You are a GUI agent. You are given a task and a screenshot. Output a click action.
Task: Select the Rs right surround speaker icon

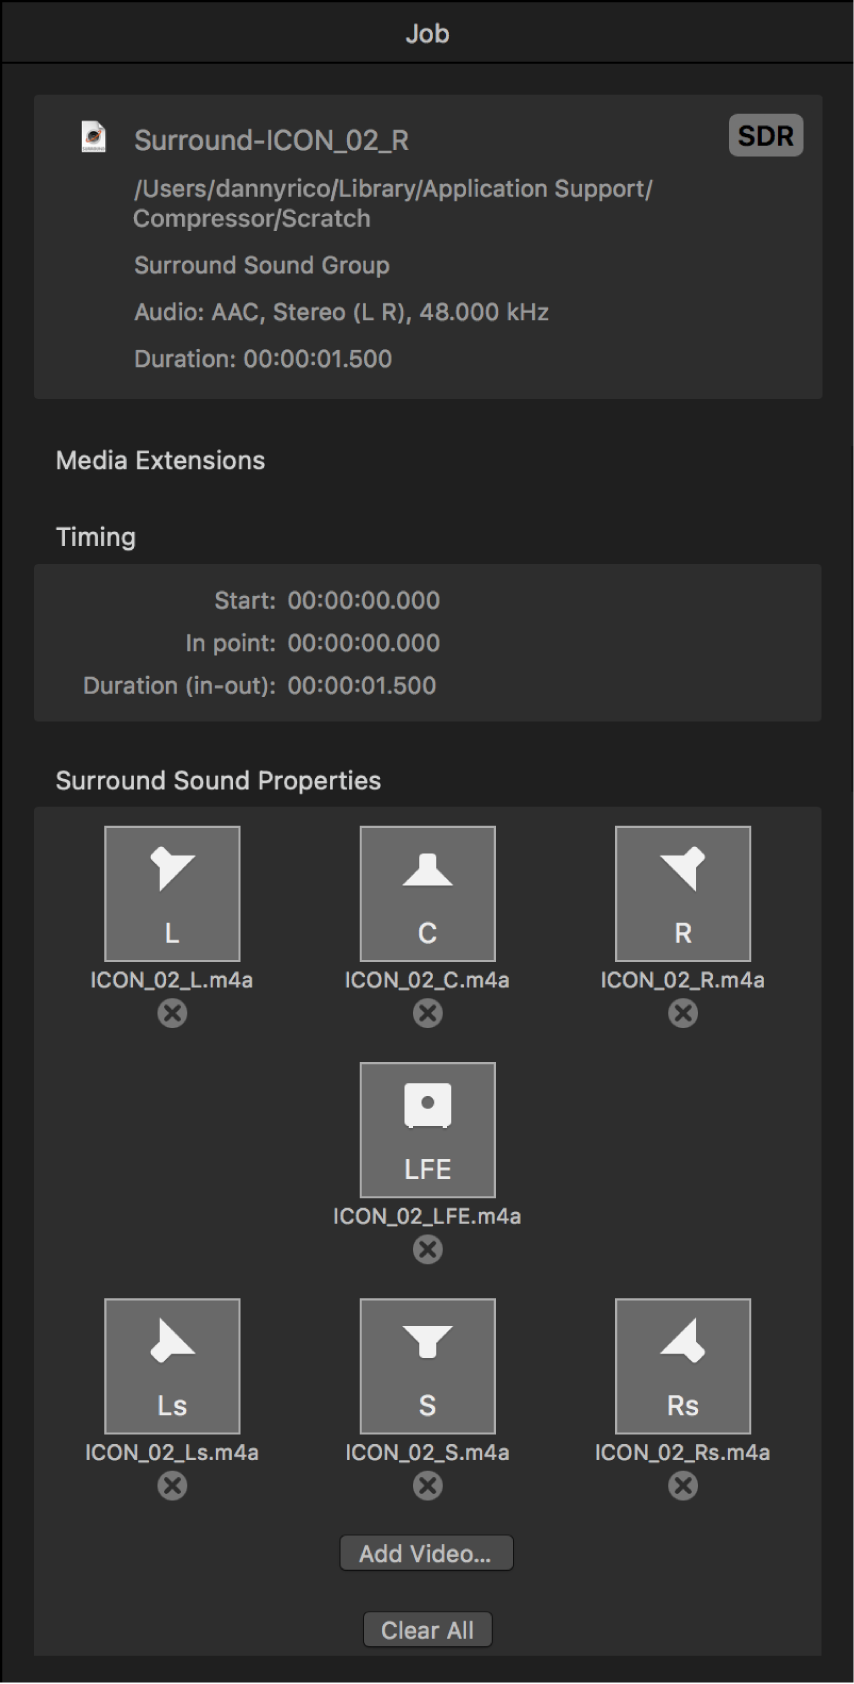coord(682,1365)
